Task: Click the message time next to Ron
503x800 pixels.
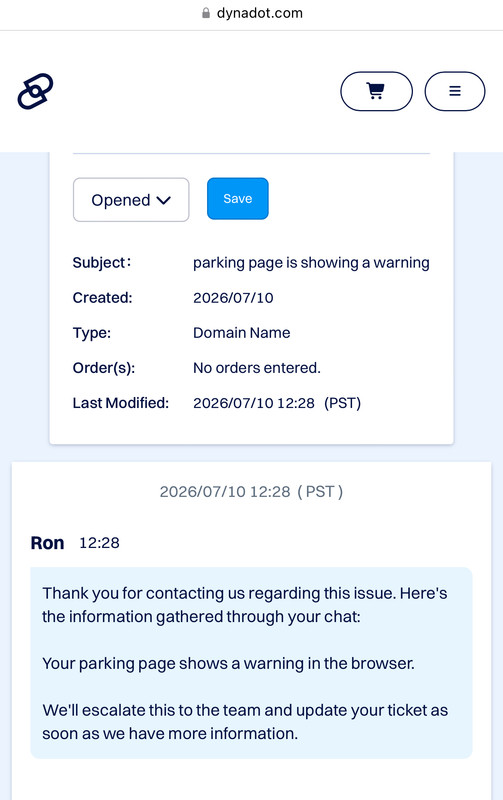Action: tap(99, 543)
